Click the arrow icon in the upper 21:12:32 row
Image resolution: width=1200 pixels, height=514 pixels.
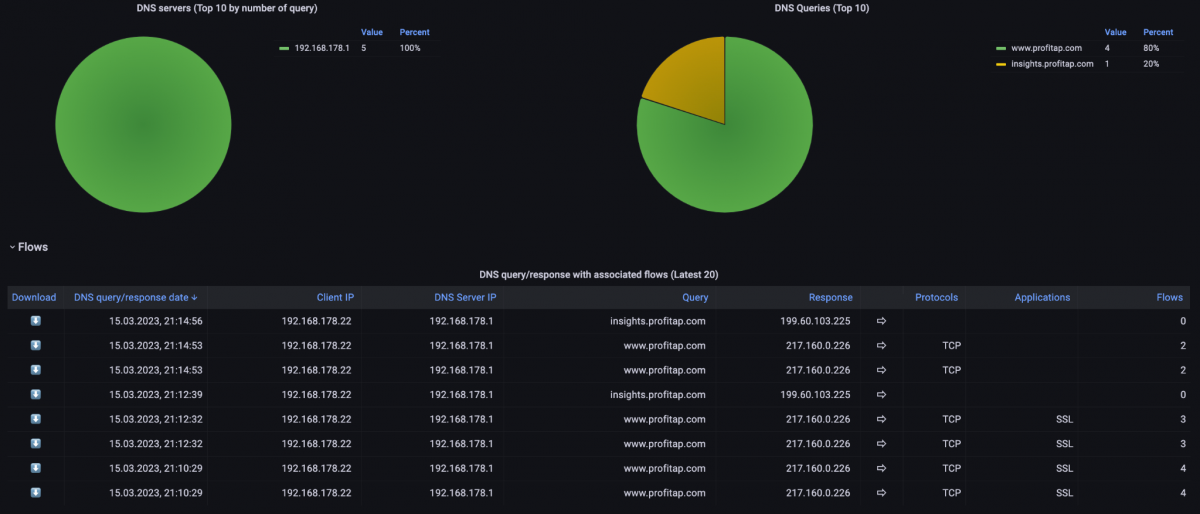point(881,419)
